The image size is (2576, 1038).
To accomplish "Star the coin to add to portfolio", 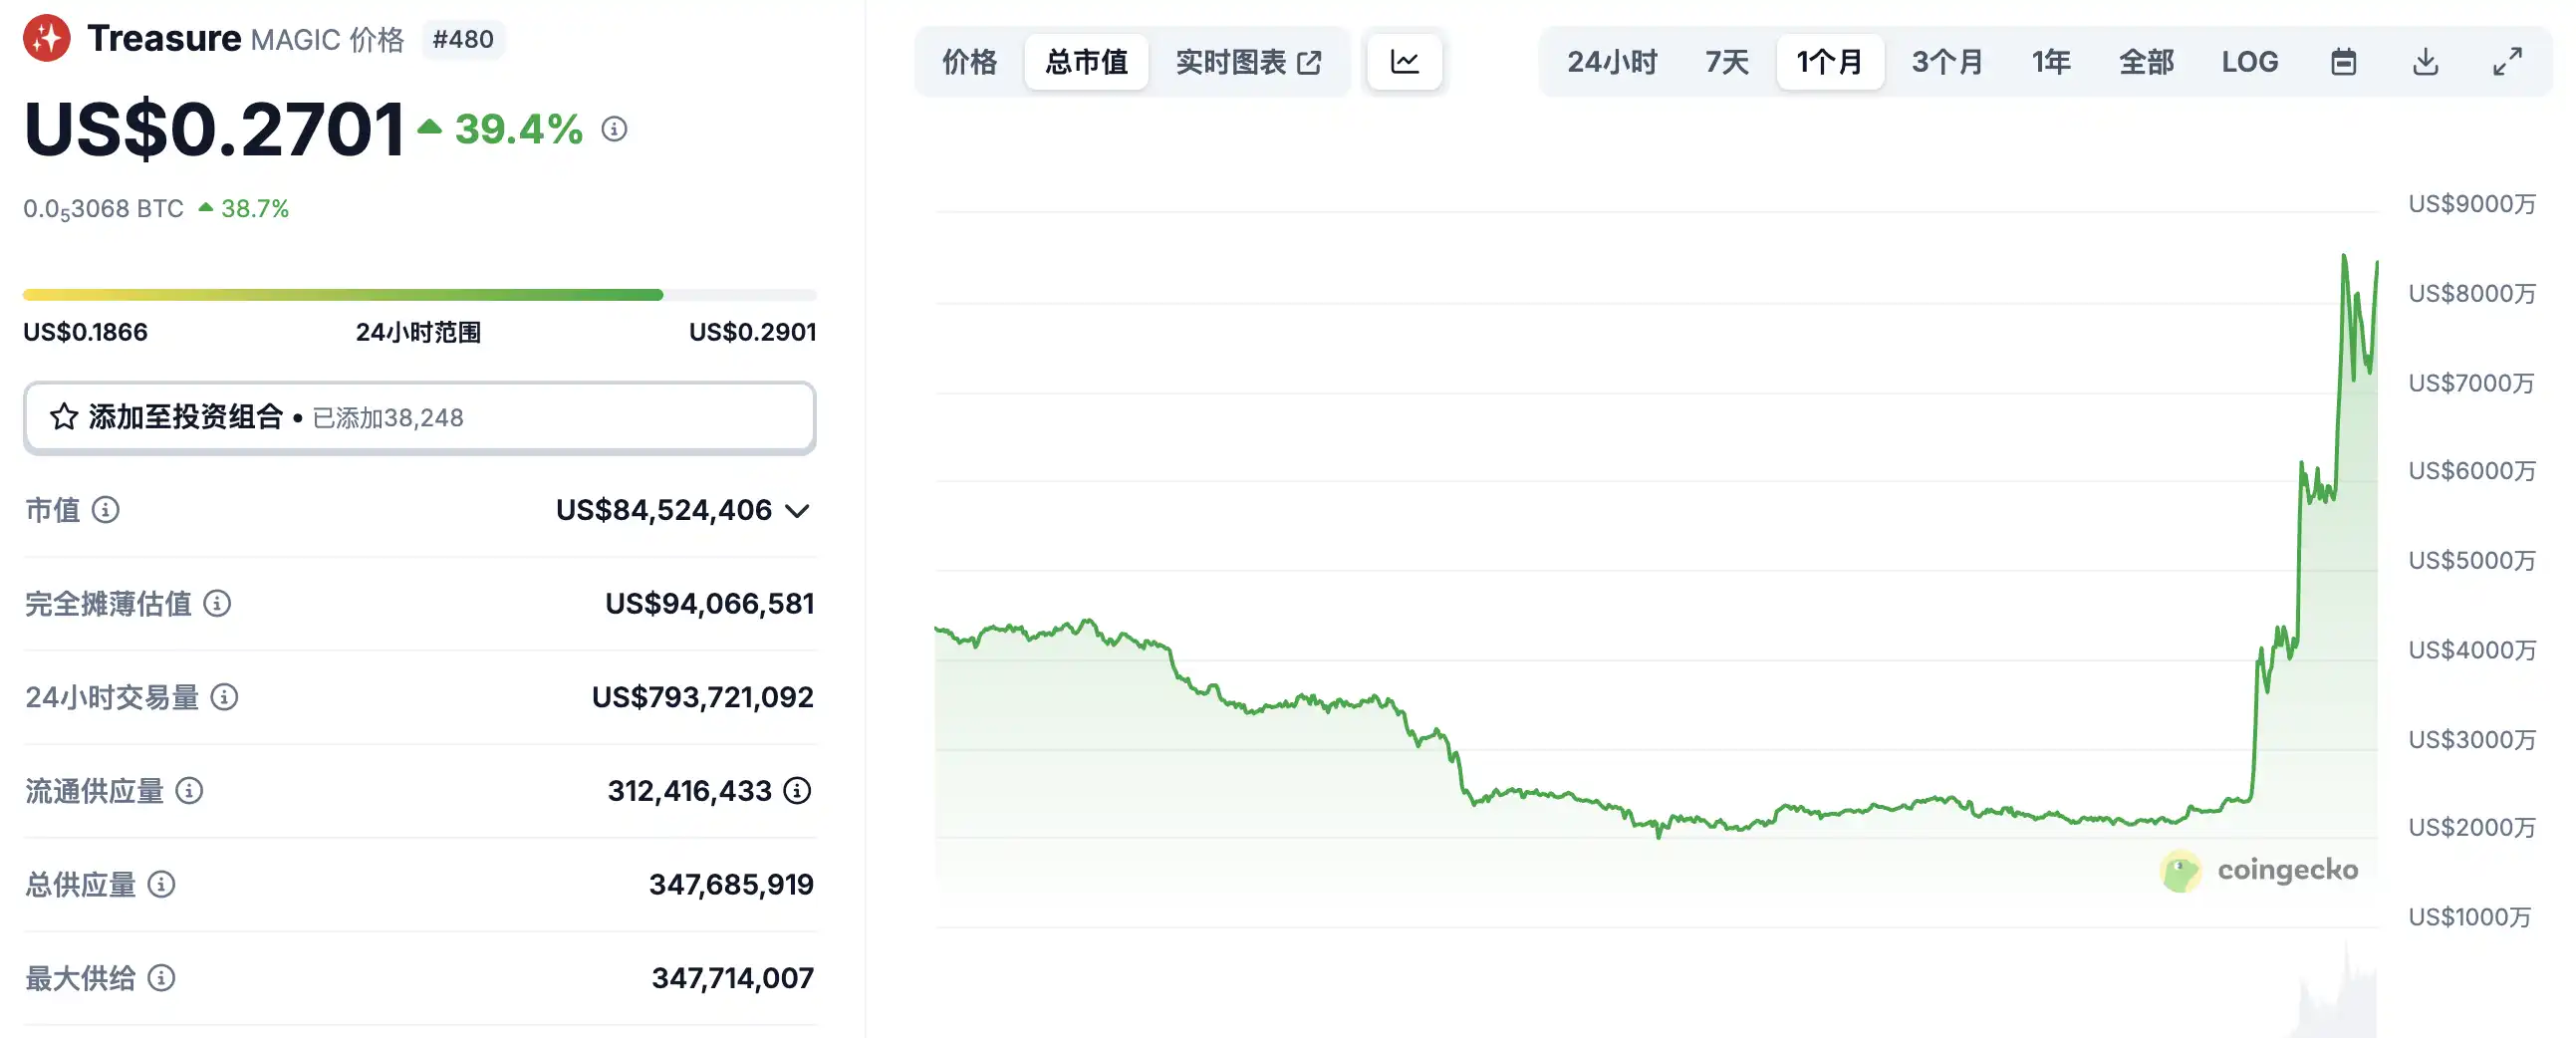I will coord(64,417).
